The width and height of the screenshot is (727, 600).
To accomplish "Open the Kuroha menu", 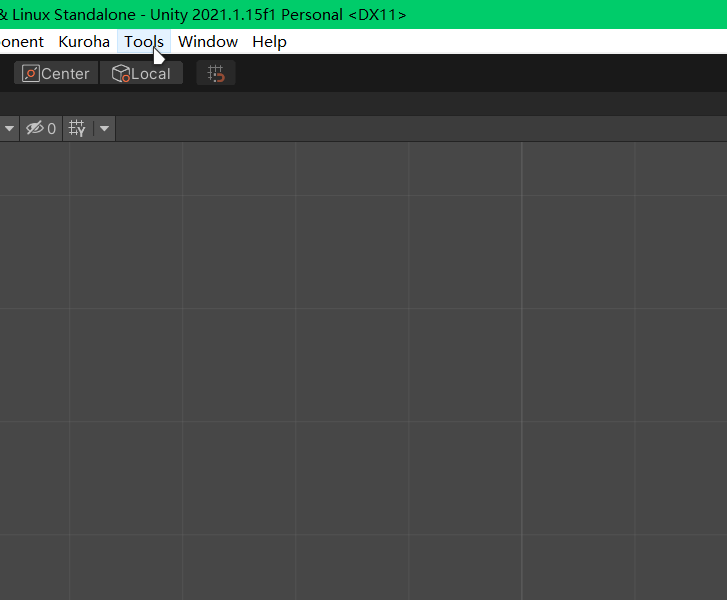I will click(x=84, y=42).
